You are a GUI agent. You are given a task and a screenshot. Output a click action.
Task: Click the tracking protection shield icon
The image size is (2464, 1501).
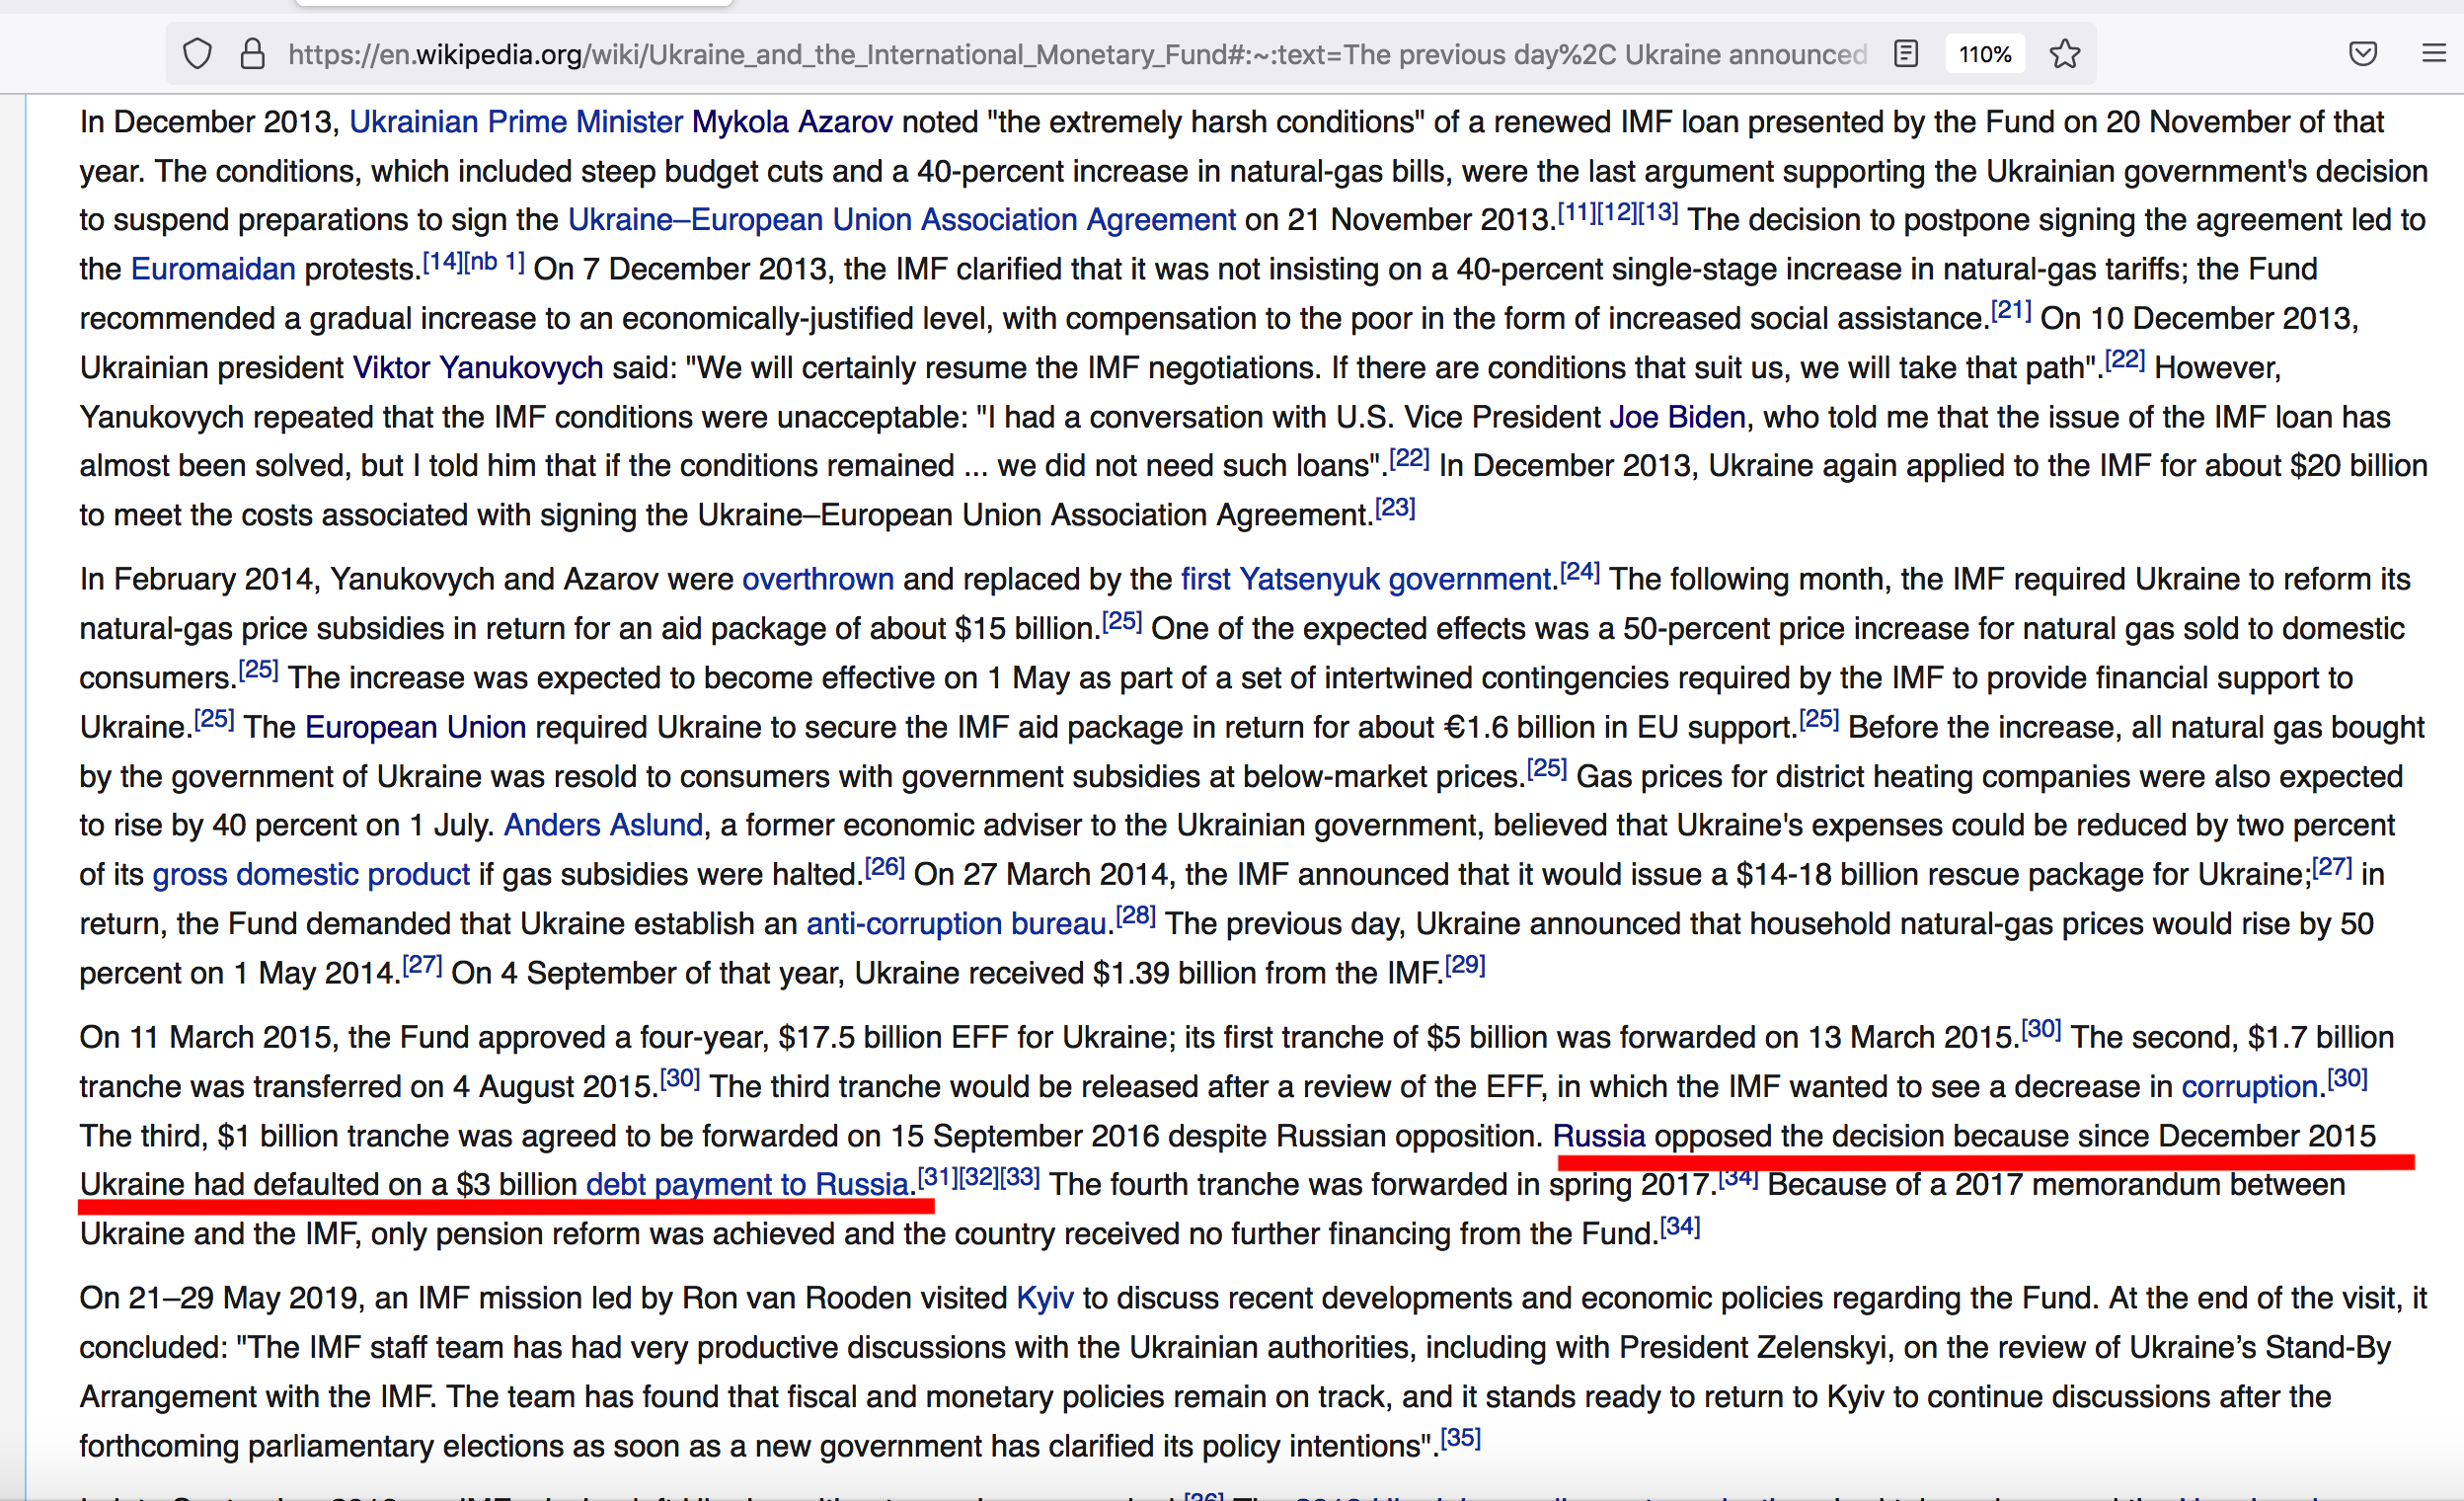click(198, 54)
